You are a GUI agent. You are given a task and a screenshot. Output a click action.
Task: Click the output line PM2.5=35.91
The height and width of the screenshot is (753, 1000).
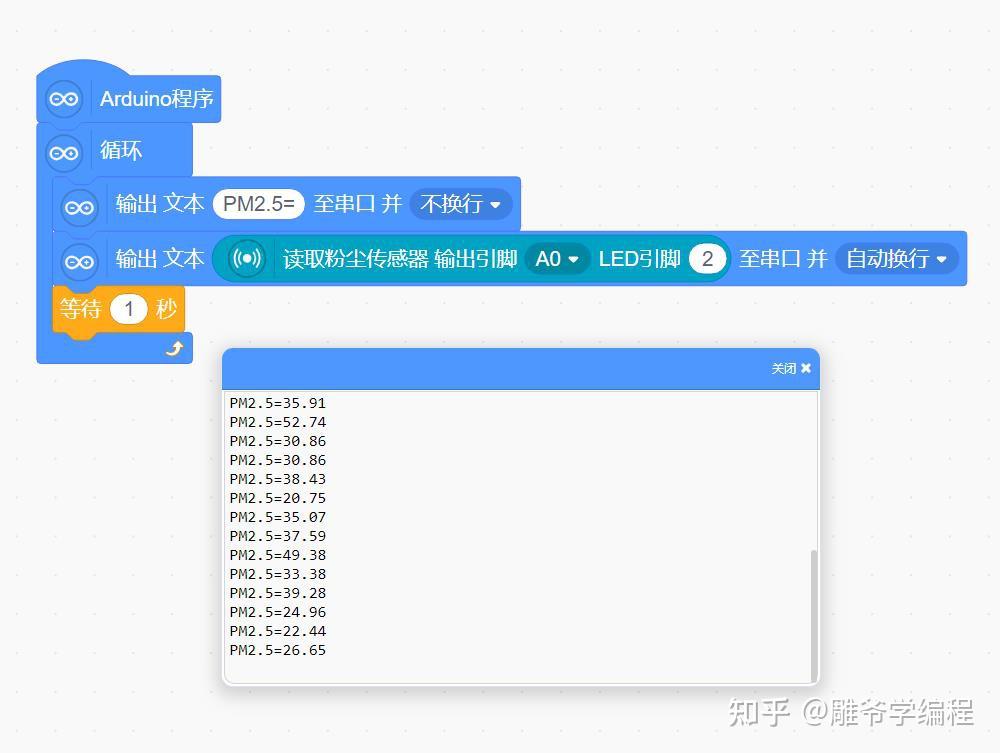(278, 402)
